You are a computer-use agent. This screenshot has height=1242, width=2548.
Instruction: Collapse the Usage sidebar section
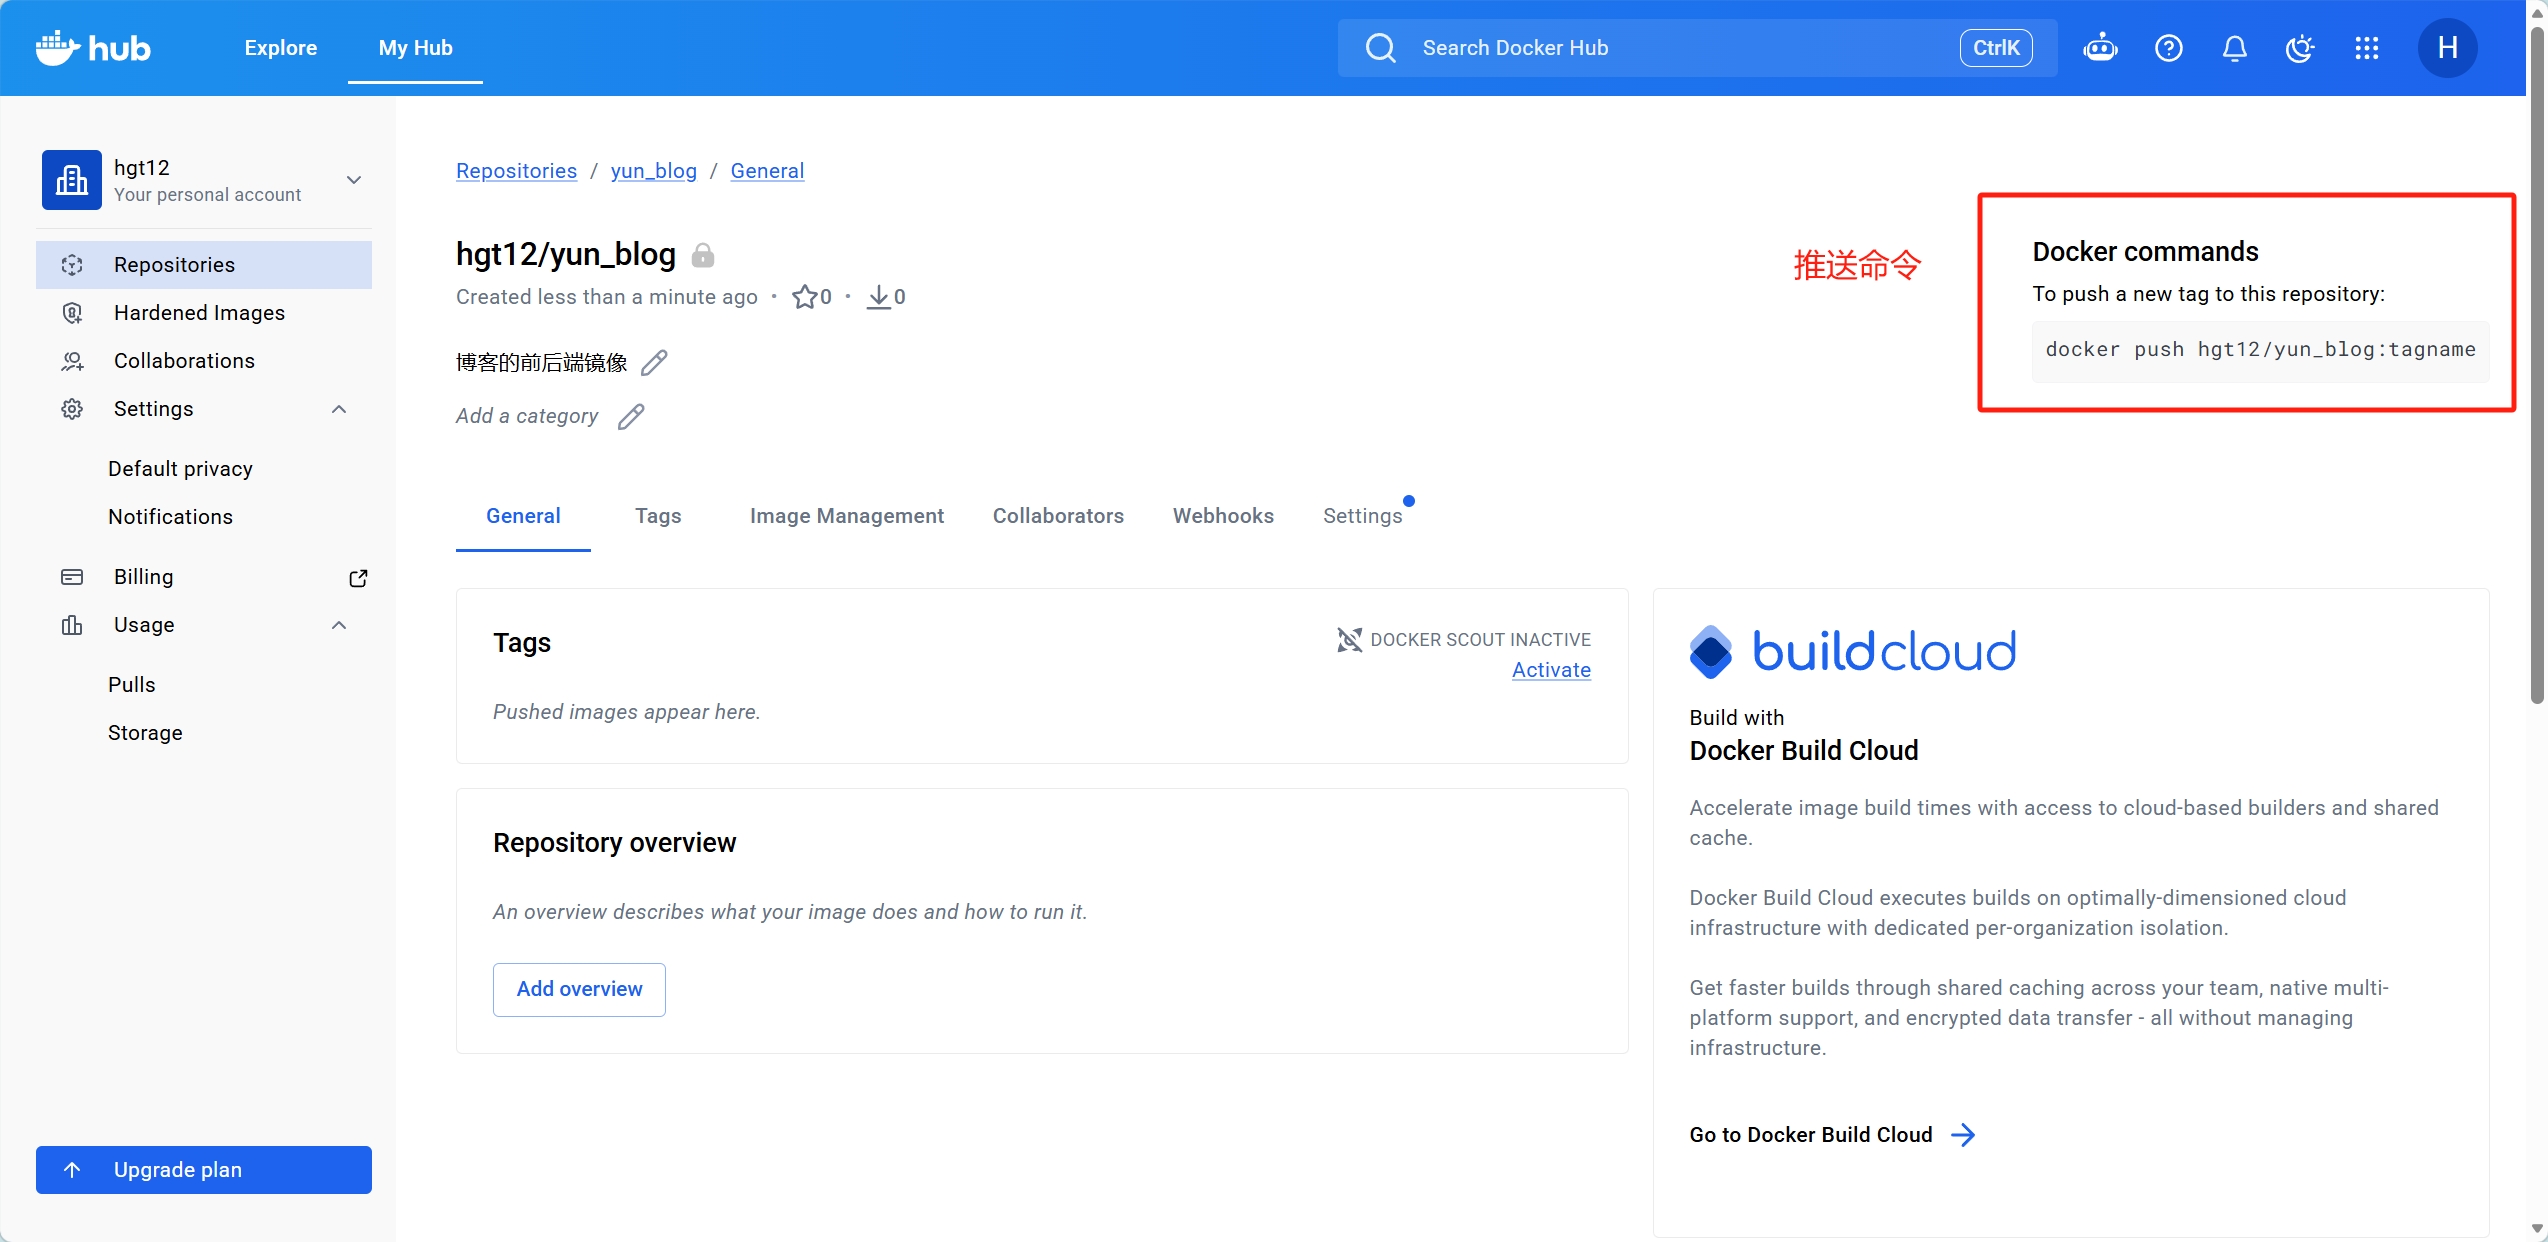[x=339, y=625]
